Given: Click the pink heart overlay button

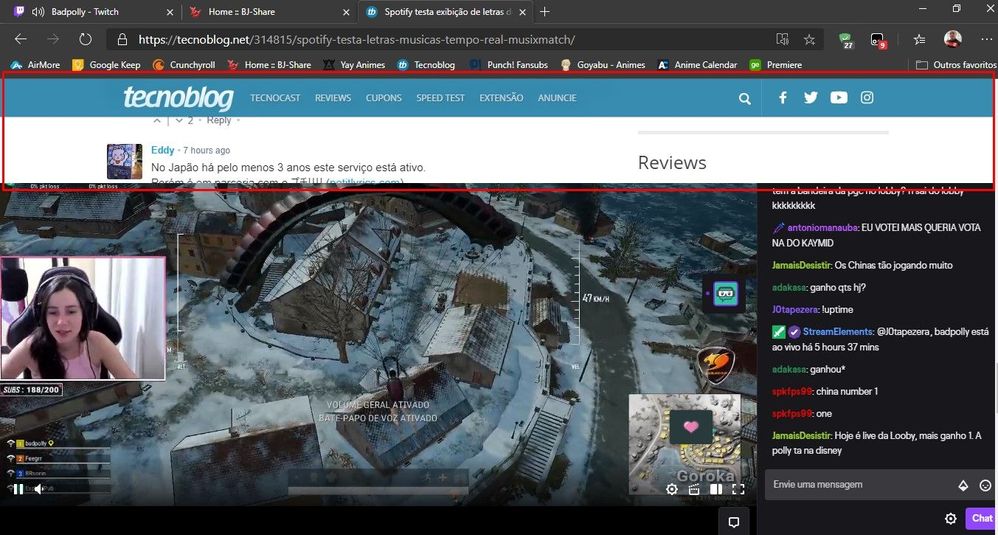Looking at the screenshot, I should click(x=691, y=427).
